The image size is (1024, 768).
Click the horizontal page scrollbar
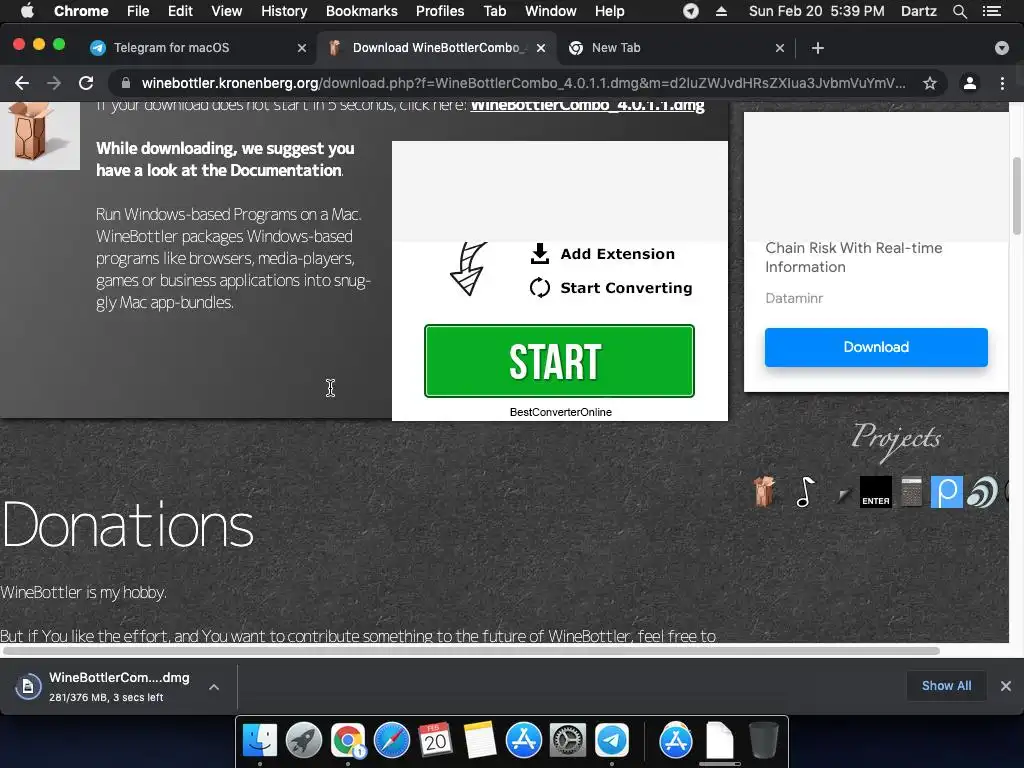(470, 651)
